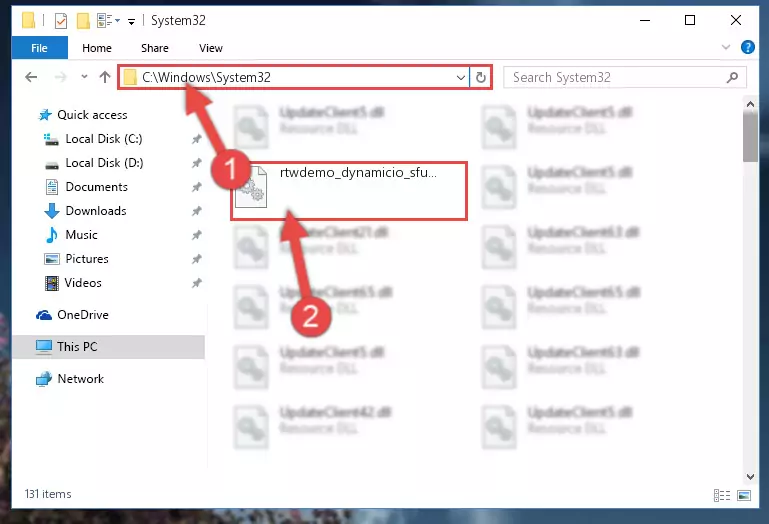Click the vertical scrollbar thumb
Viewport: 769px width, 524px height.
point(750,137)
